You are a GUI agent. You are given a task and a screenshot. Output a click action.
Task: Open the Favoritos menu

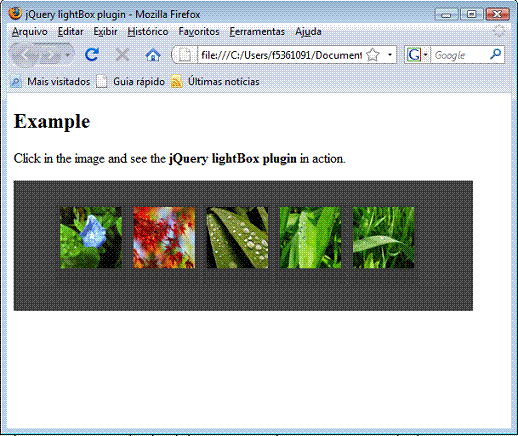click(x=199, y=32)
